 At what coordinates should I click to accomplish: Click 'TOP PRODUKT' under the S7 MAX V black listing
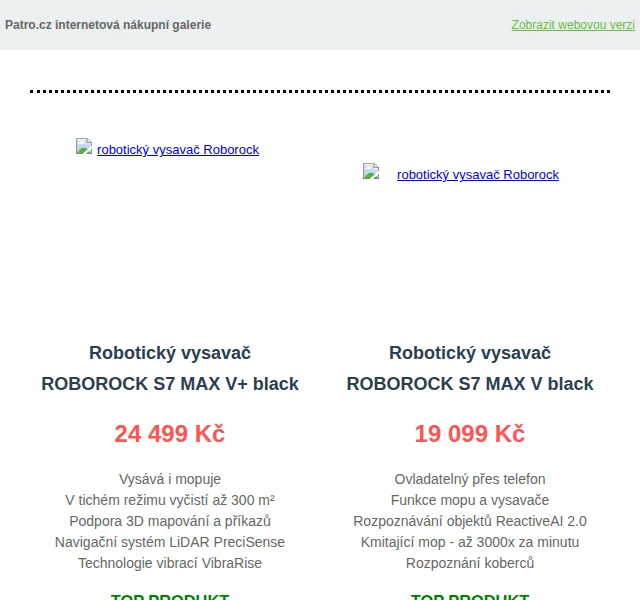click(x=470, y=596)
